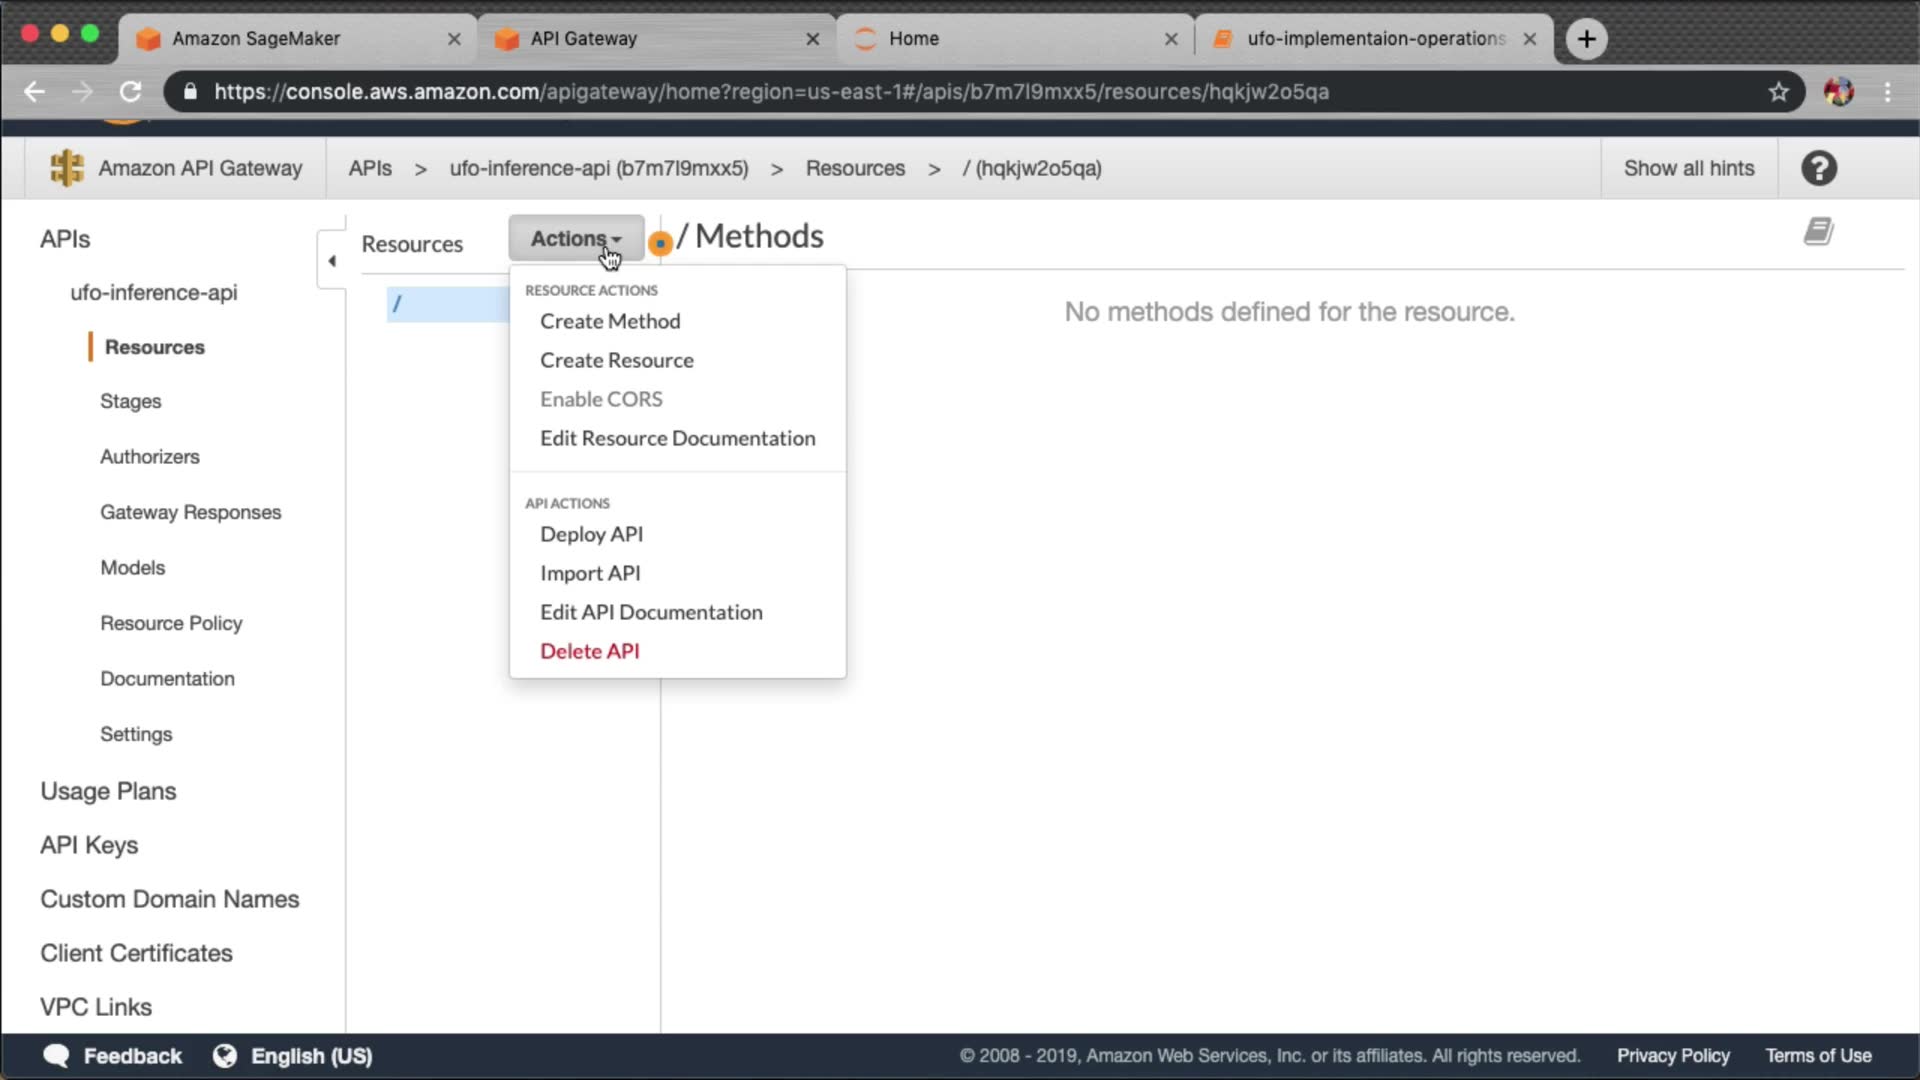Click the orange hint dot near Methods
Image resolution: width=1920 pixels, height=1080 pixels.
point(660,243)
